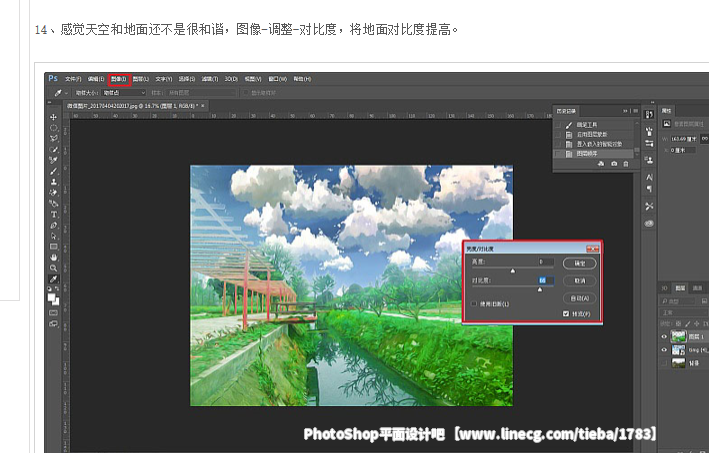The width and height of the screenshot is (712, 453).
Task: Select the Elliptical Marquee tool
Action: click(x=54, y=128)
